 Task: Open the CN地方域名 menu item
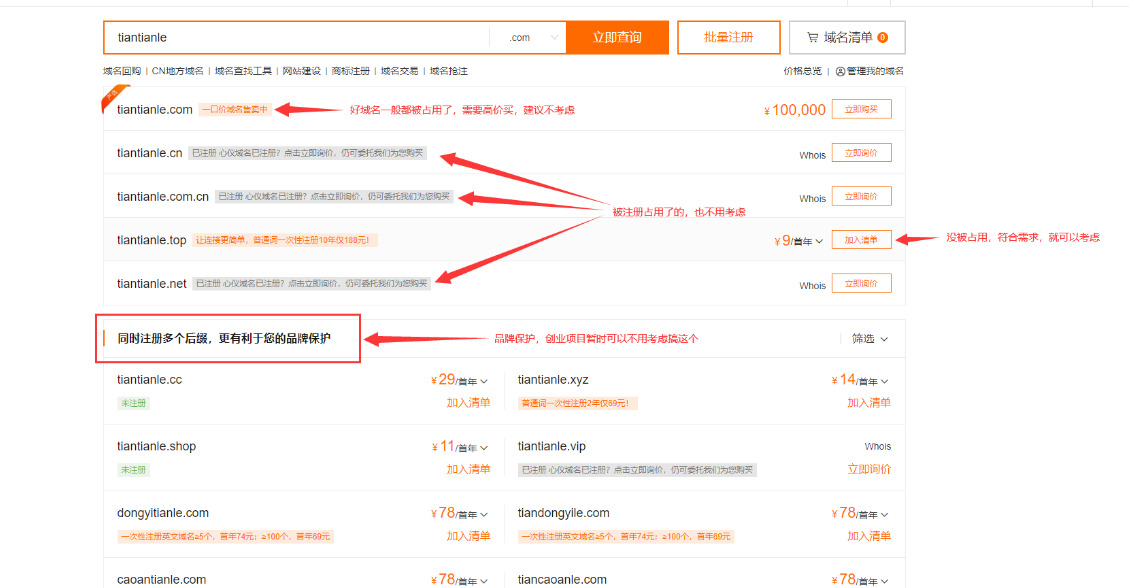[x=177, y=71]
